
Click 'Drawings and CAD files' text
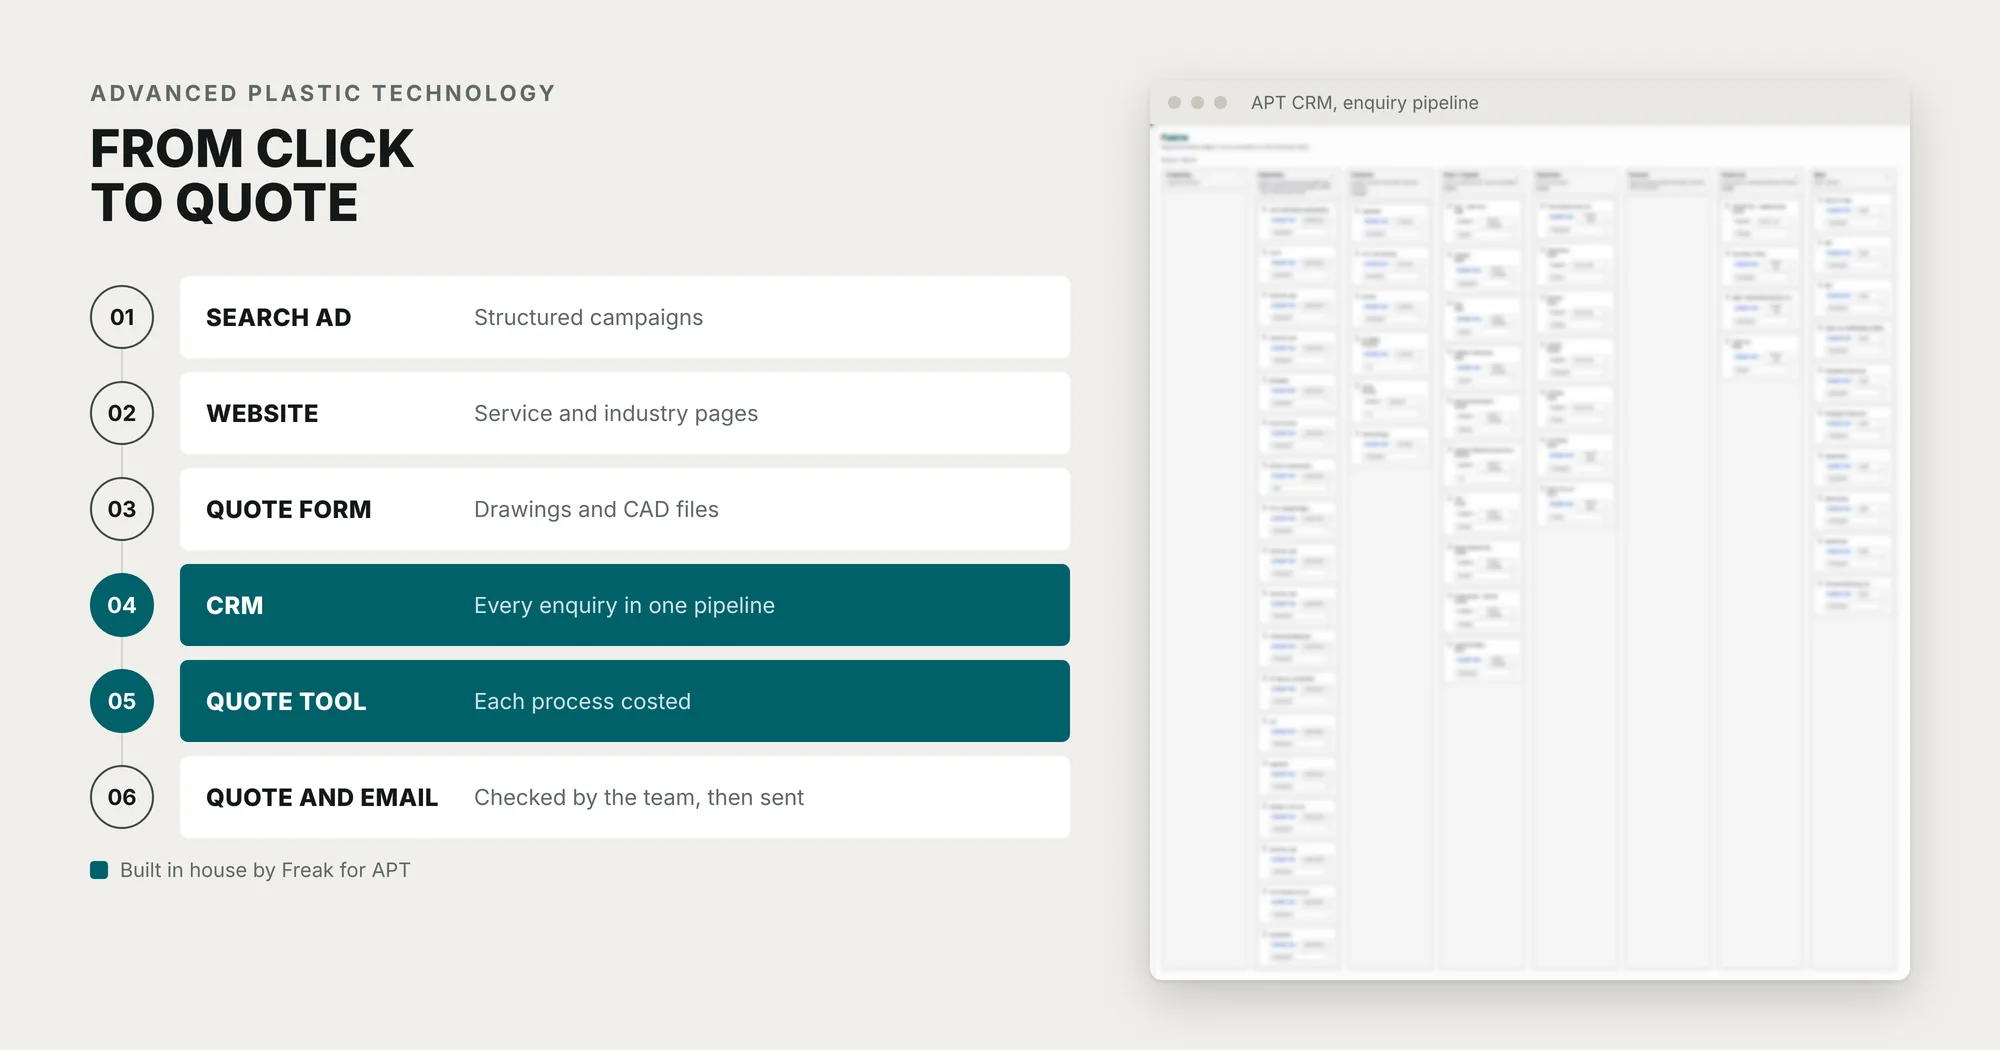pos(596,510)
